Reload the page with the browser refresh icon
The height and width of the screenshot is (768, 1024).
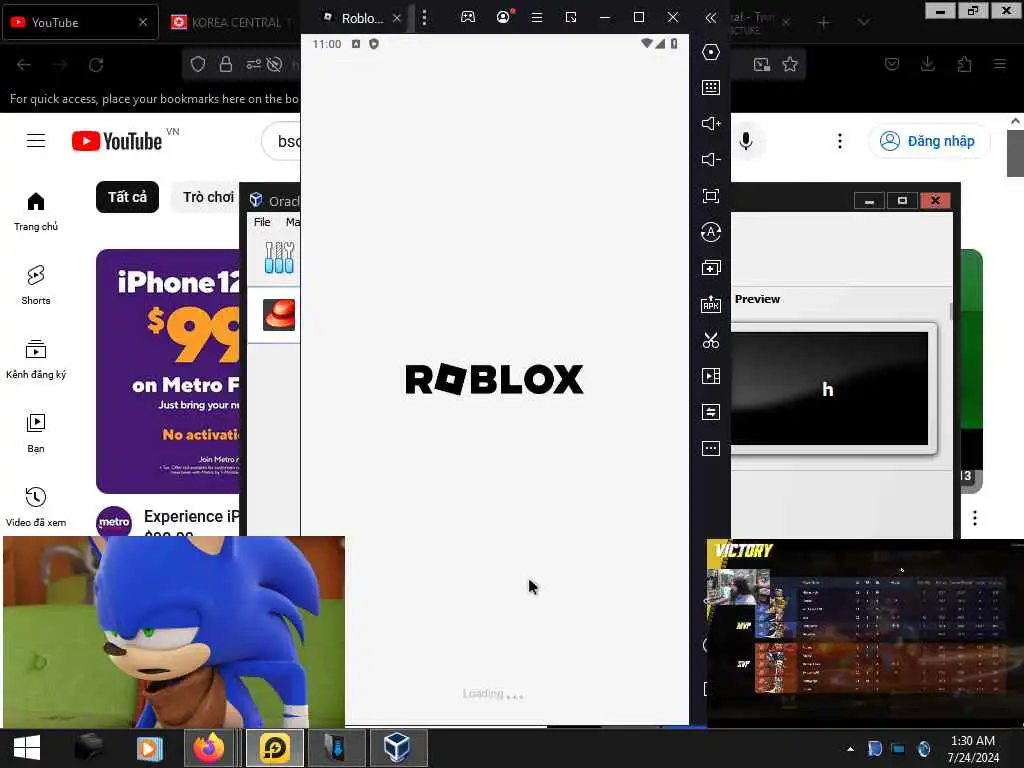click(96, 65)
